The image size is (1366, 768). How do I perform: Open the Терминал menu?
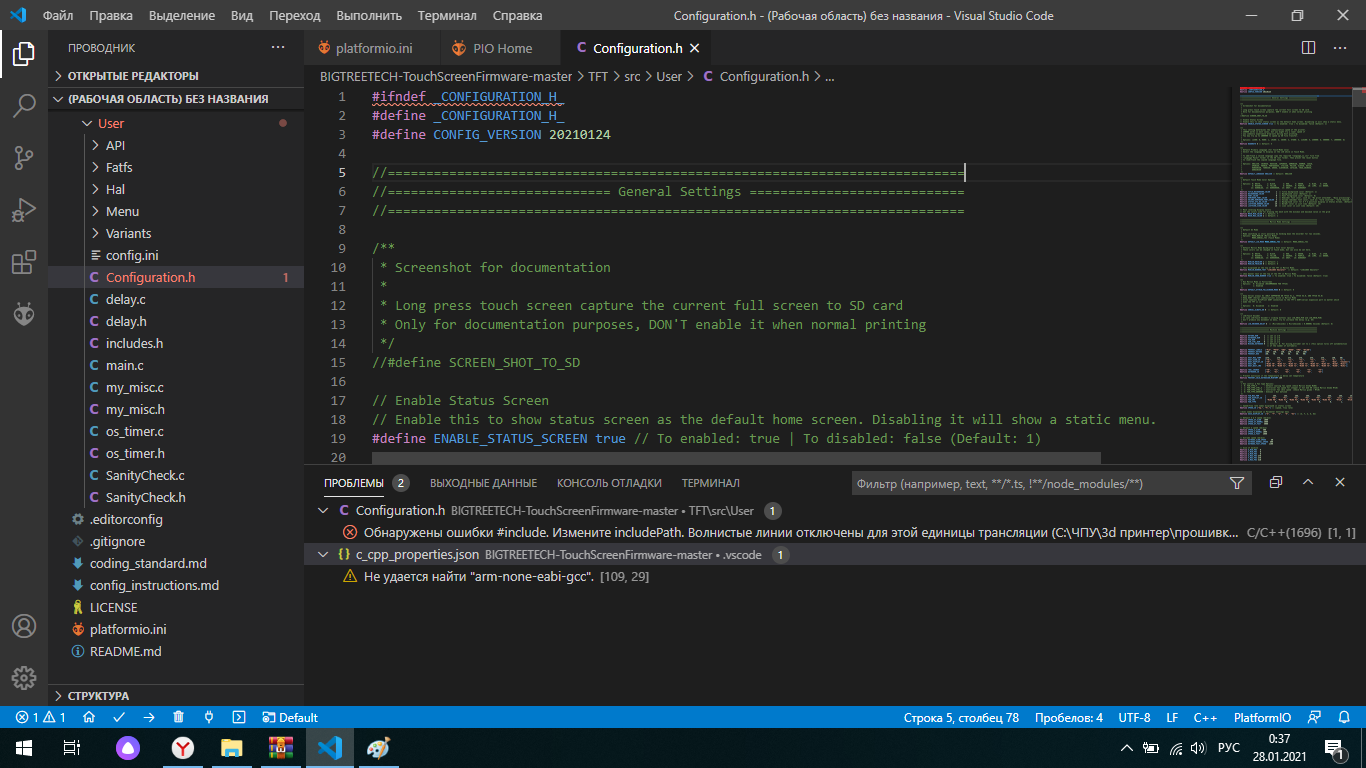pyautogui.click(x=447, y=16)
